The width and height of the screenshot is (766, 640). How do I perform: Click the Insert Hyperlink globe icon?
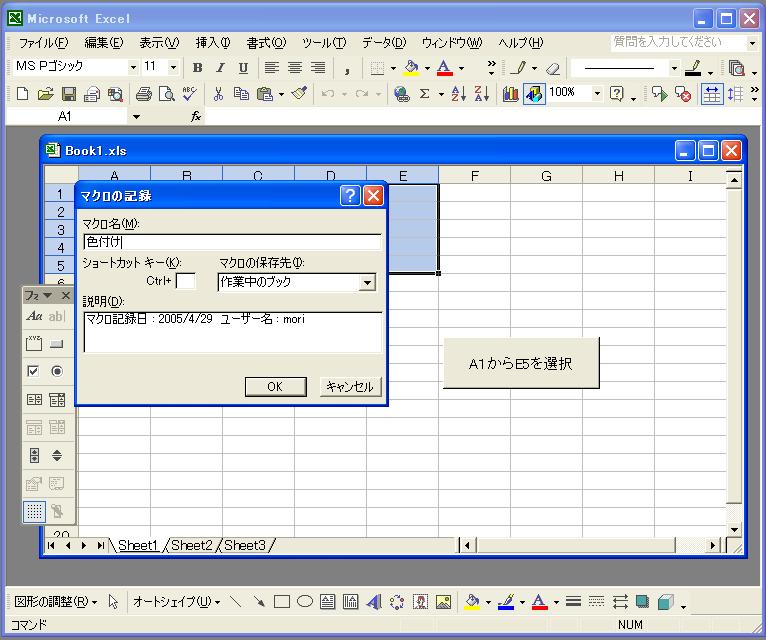coord(402,93)
